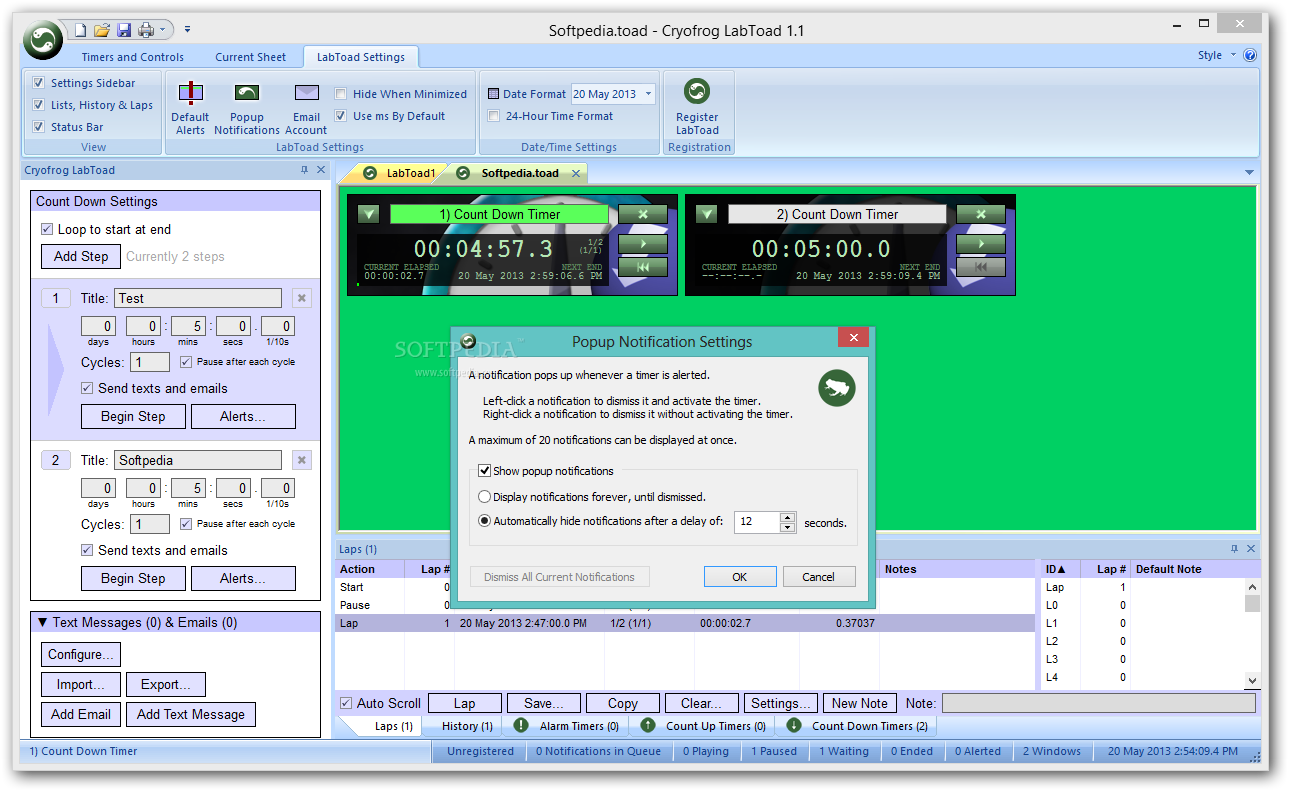The image size is (1289, 791).
Task: Reset timer 1 with its rewind button
Action: pyautogui.click(x=643, y=267)
